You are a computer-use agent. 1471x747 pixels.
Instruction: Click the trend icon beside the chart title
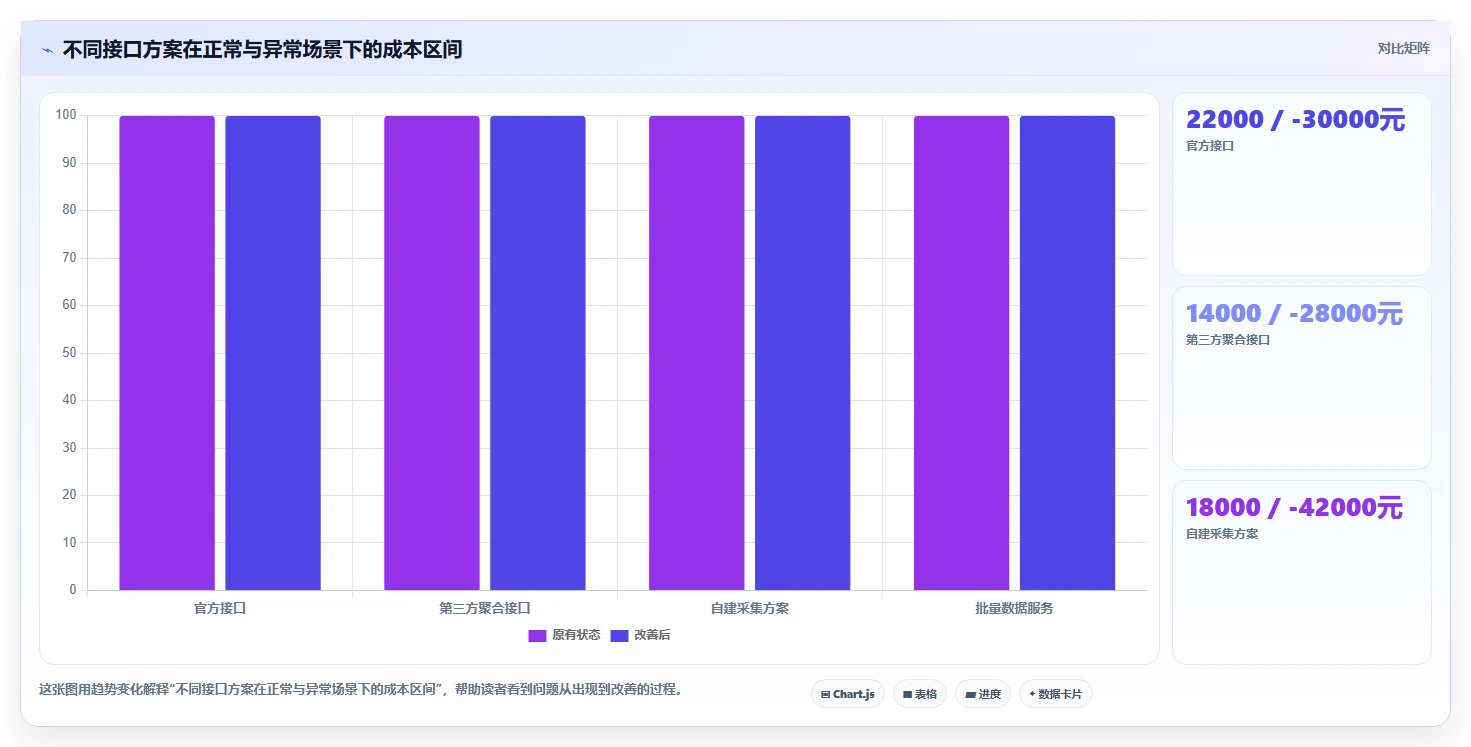pyautogui.click(x=47, y=50)
